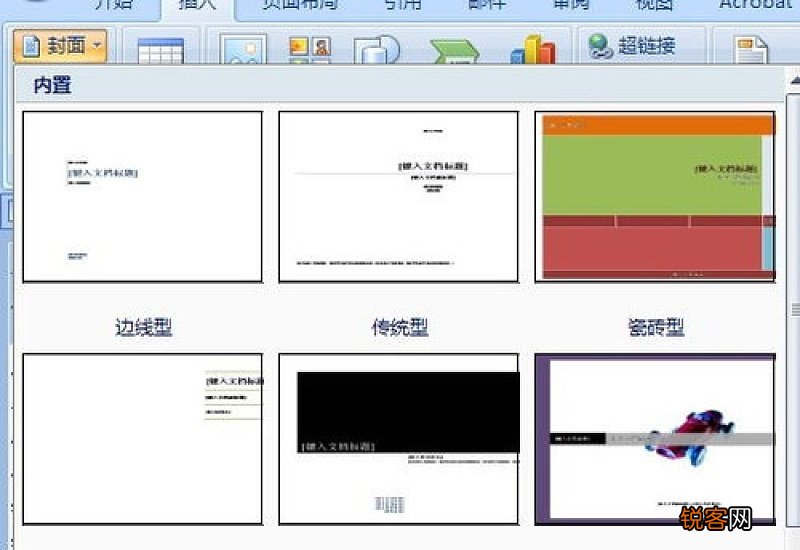Viewport: 800px width, 550px height.
Task: Insert a chart with the bar chart icon
Action: pyautogui.click(x=533, y=49)
